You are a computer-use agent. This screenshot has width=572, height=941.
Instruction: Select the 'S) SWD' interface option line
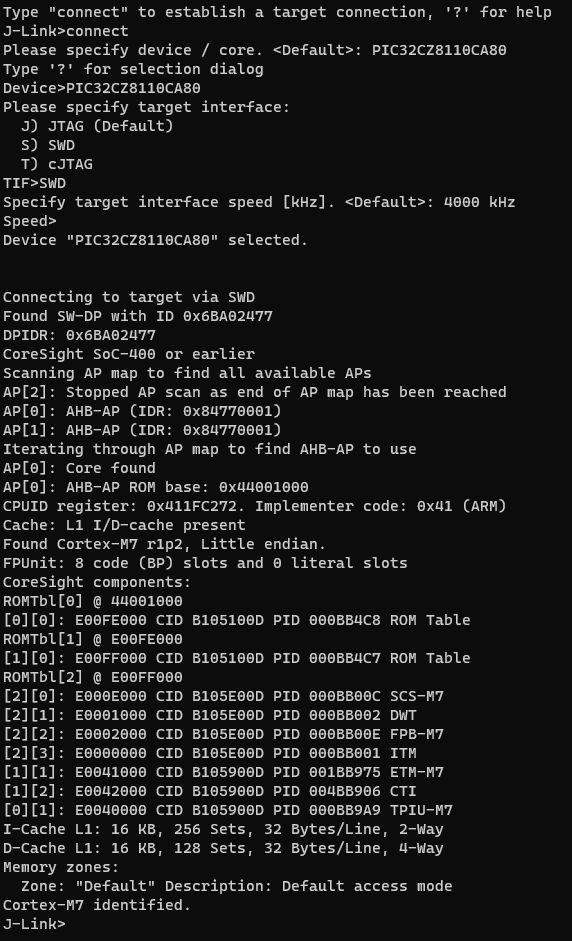[48, 145]
